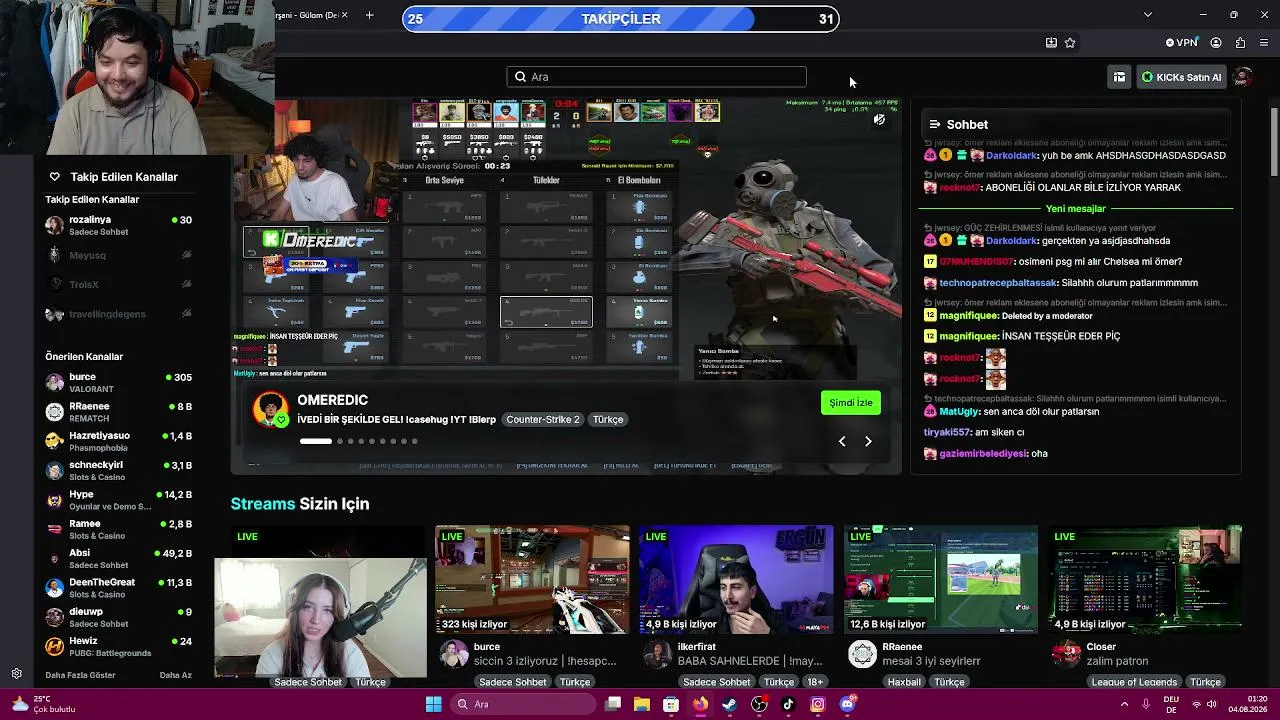1280x720 pixels.
Task: Open the user profile avatar at top right
Action: [x=1243, y=77]
